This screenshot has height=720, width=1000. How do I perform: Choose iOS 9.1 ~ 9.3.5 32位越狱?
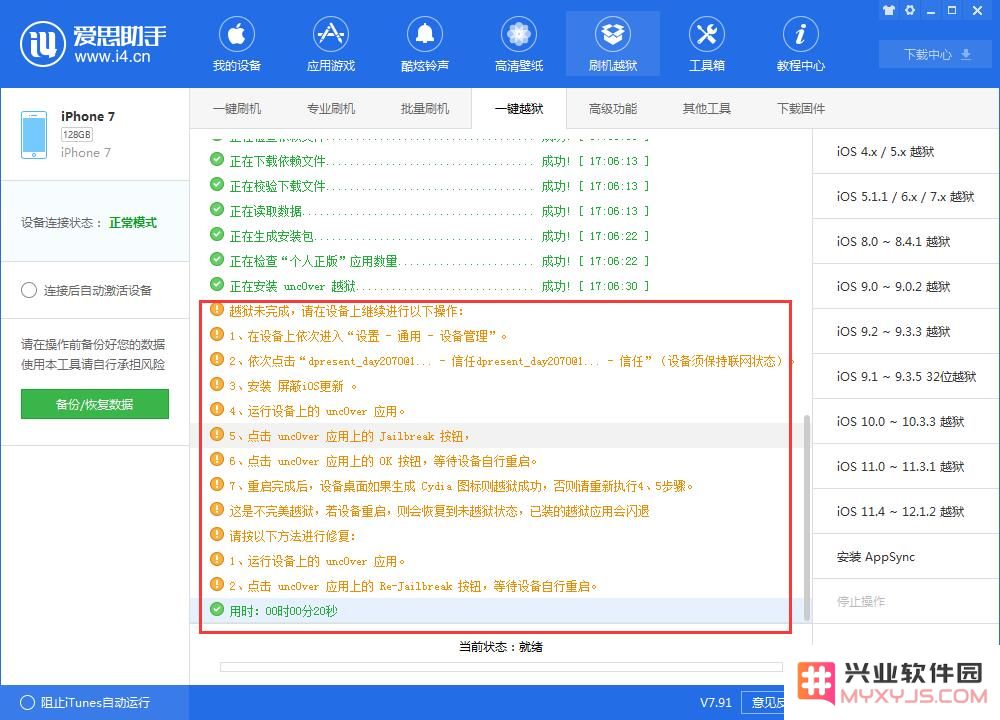click(x=906, y=376)
